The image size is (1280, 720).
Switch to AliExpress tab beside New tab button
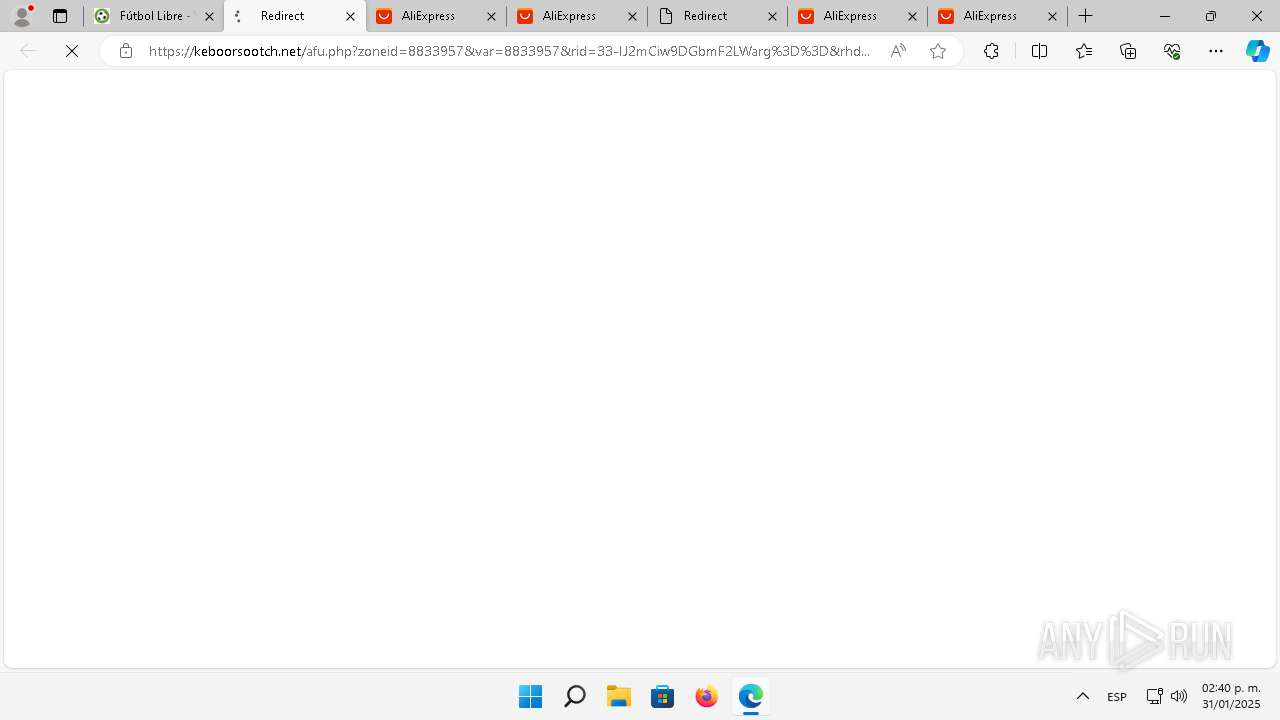click(x=997, y=16)
